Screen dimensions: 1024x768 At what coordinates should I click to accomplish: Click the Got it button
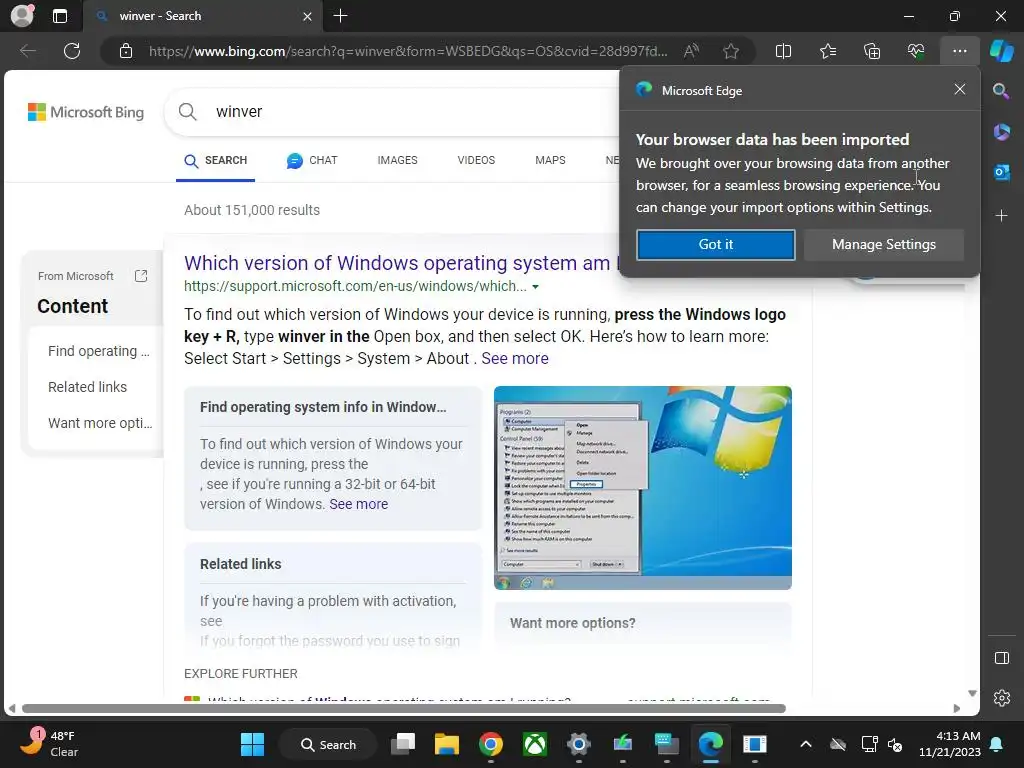pos(716,245)
